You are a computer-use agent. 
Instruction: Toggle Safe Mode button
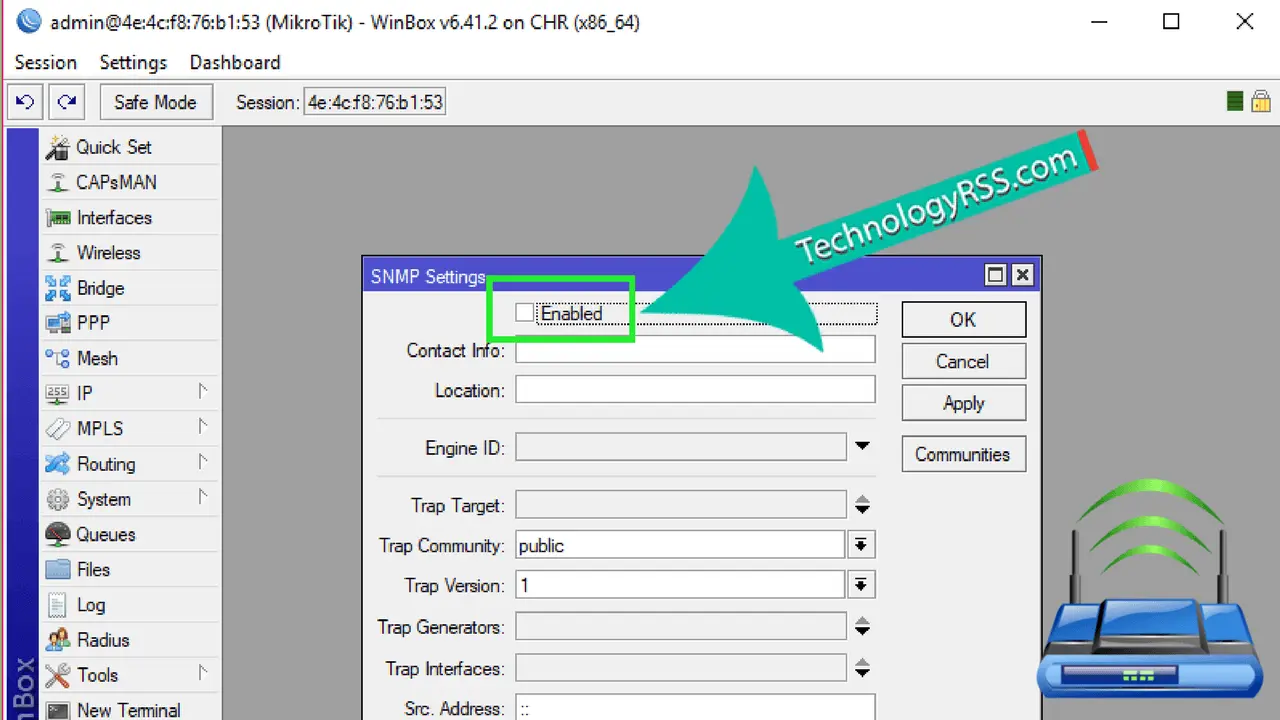click(155, 102)
